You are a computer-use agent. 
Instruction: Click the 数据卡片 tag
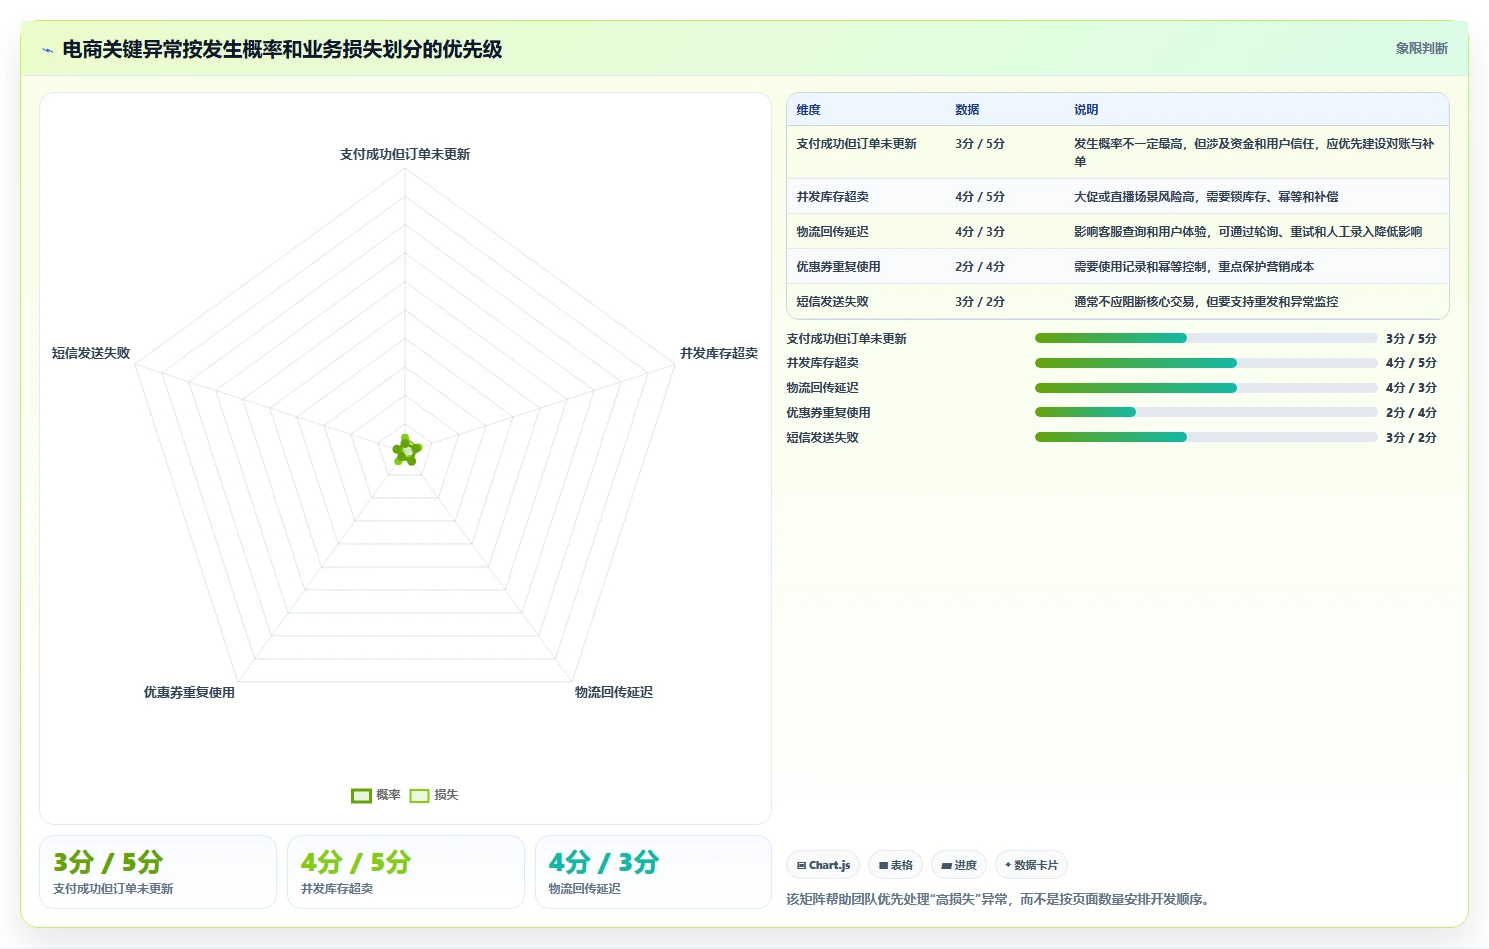tap(1031, 865)
